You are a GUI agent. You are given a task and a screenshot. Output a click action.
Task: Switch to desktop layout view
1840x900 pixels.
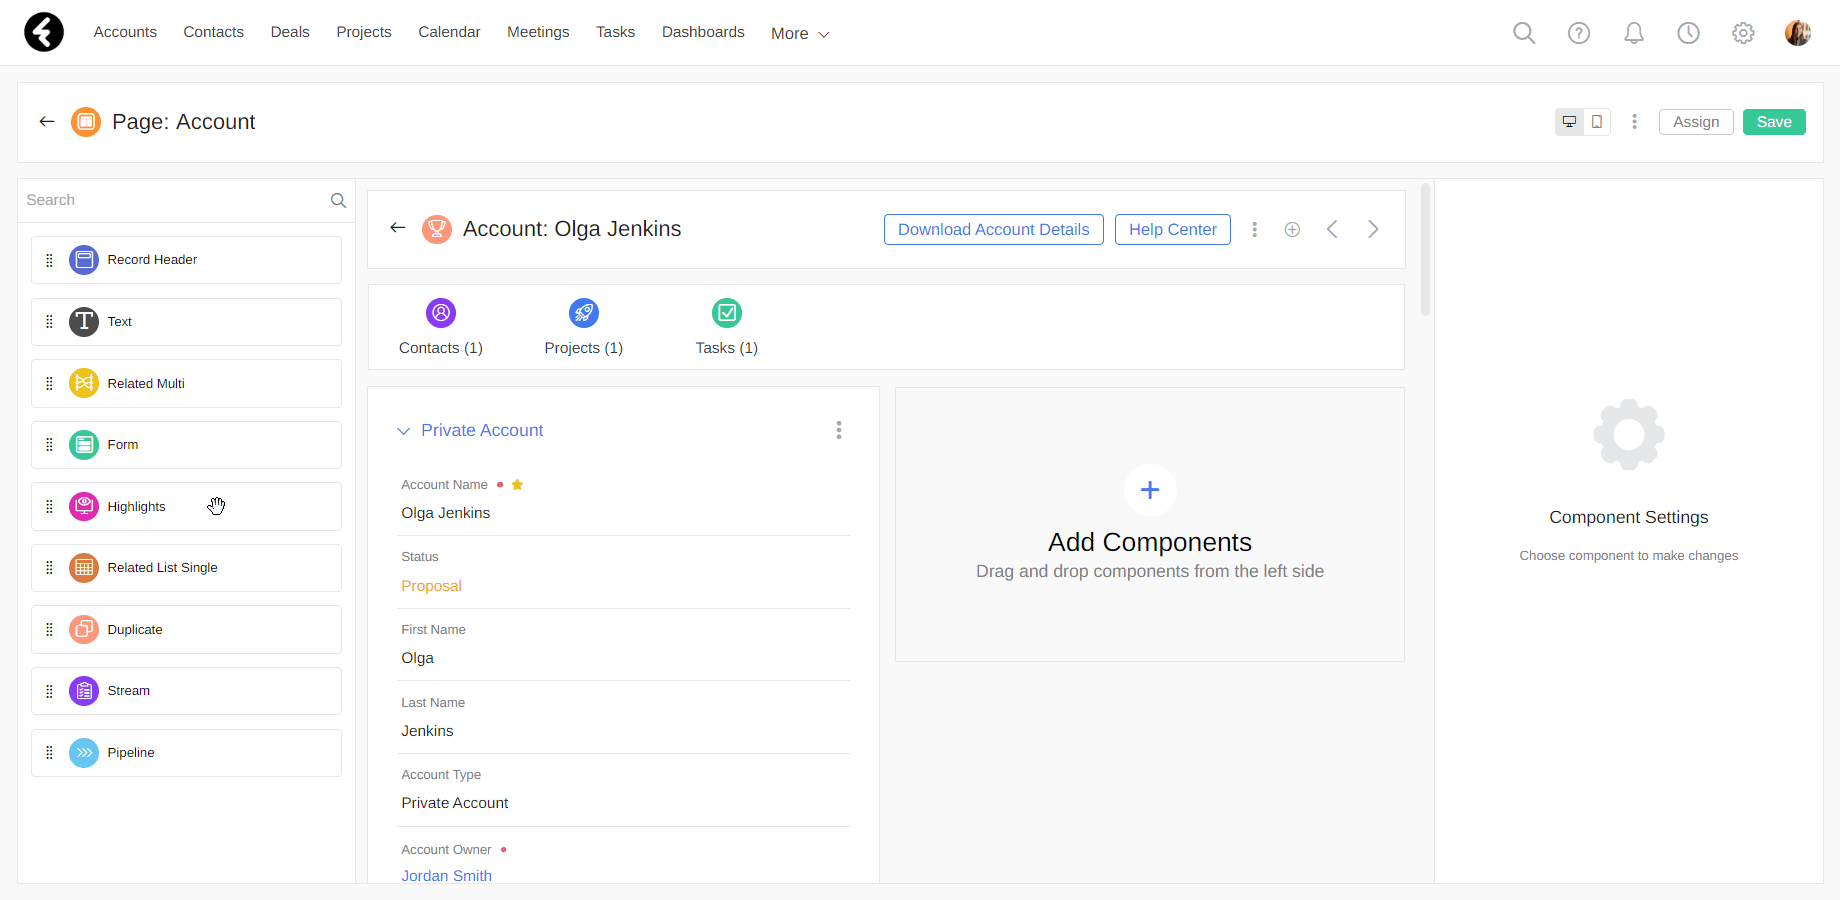tap(1570, 122)
